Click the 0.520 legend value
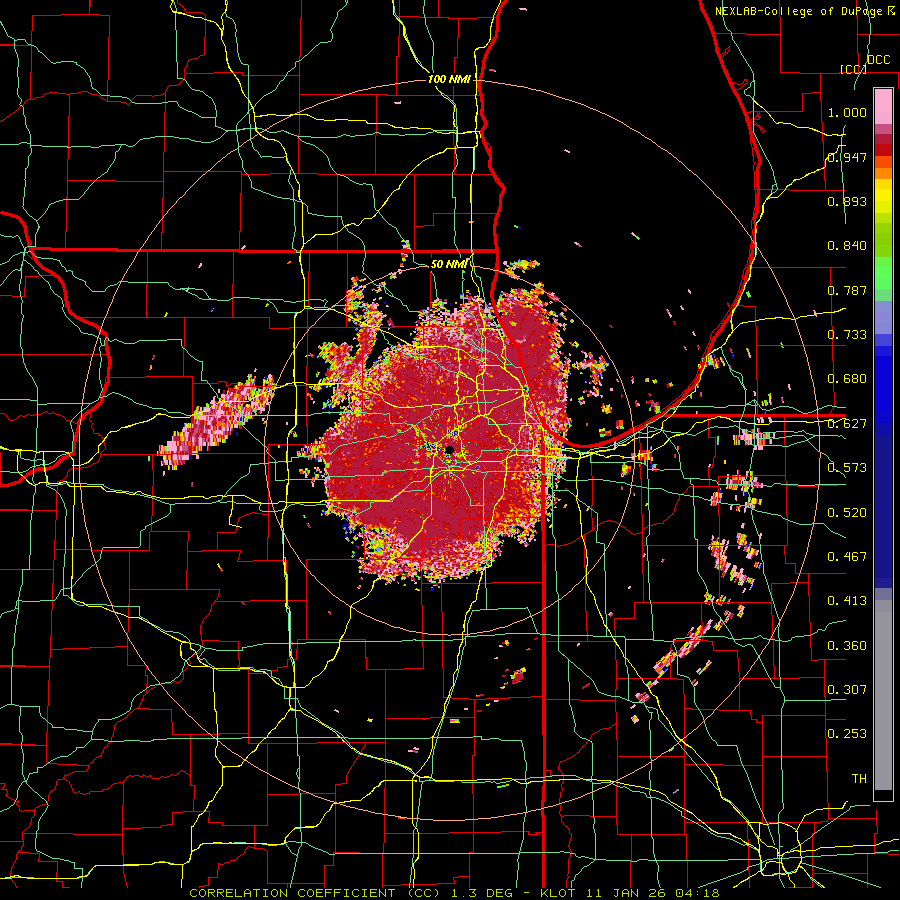 pos(847,513)
